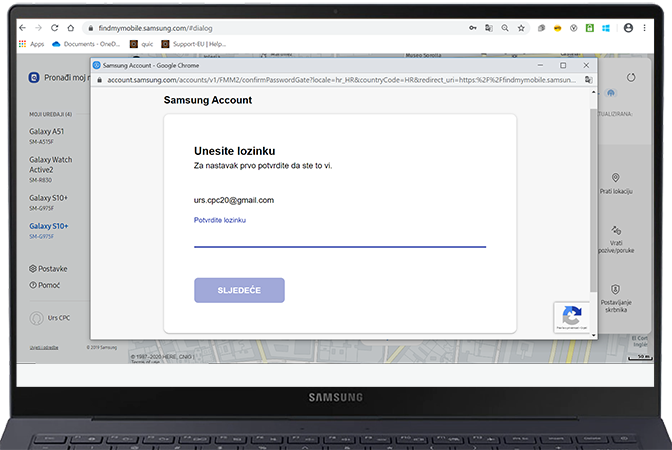Open Postavke settings in sidebar
This screenshot has height=450, width=672.
pyautogui.click(x=48, y=269)
